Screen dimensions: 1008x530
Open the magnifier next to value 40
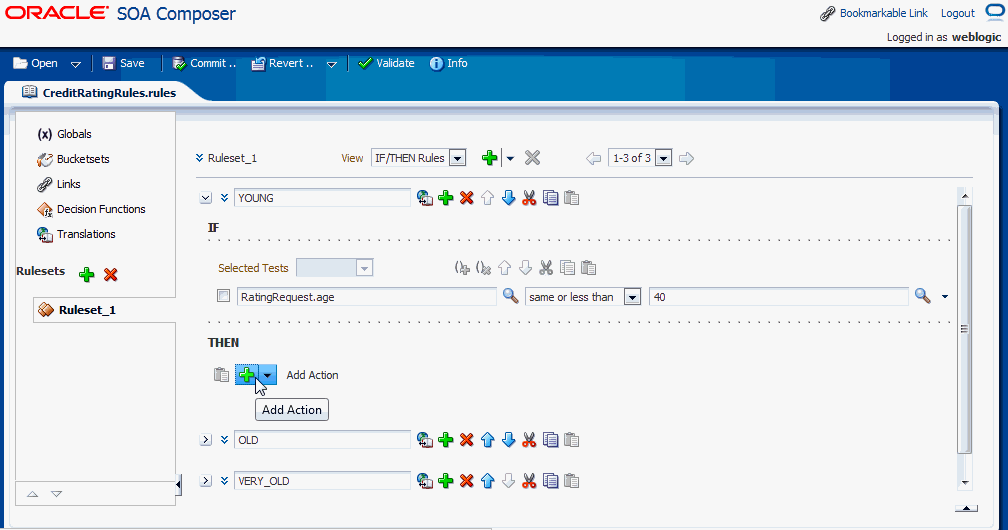coord(922,296)
